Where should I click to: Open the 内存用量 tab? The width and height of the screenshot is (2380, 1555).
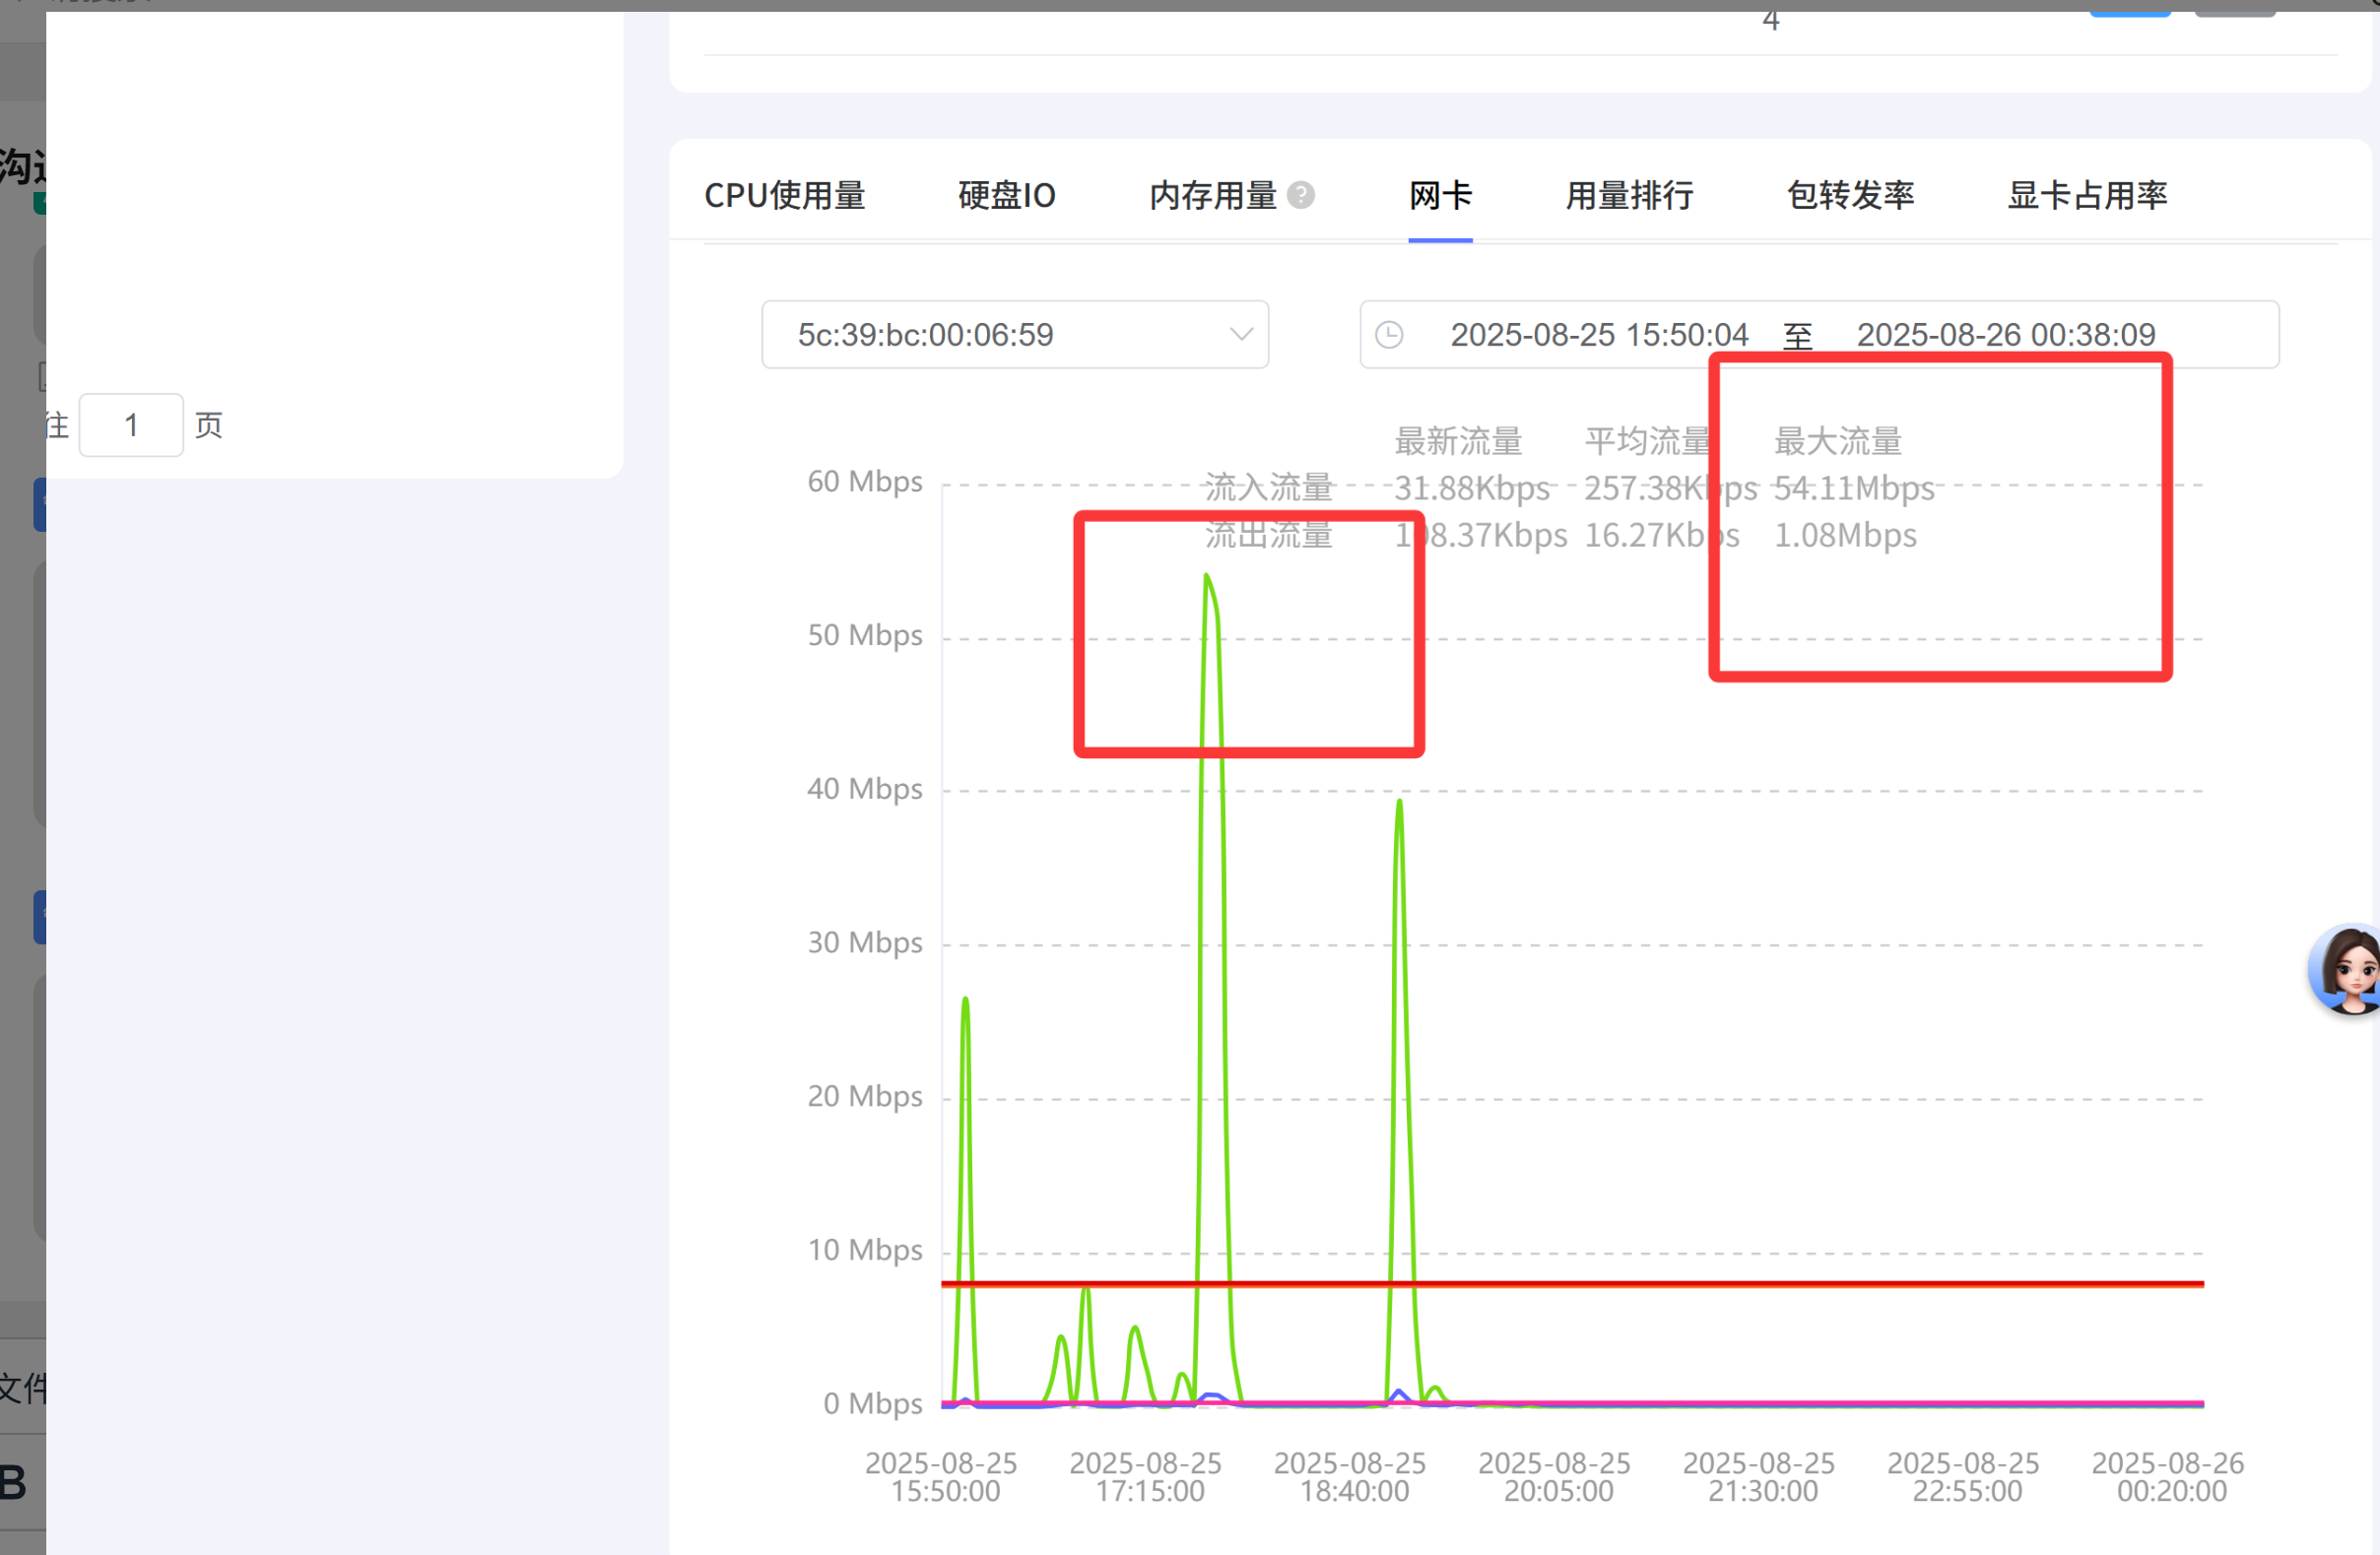(1212, 195)
